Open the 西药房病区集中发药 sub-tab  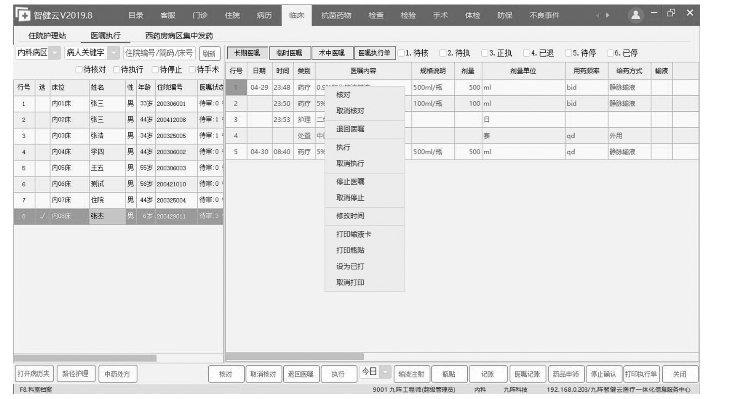click(x=179, y=35)
